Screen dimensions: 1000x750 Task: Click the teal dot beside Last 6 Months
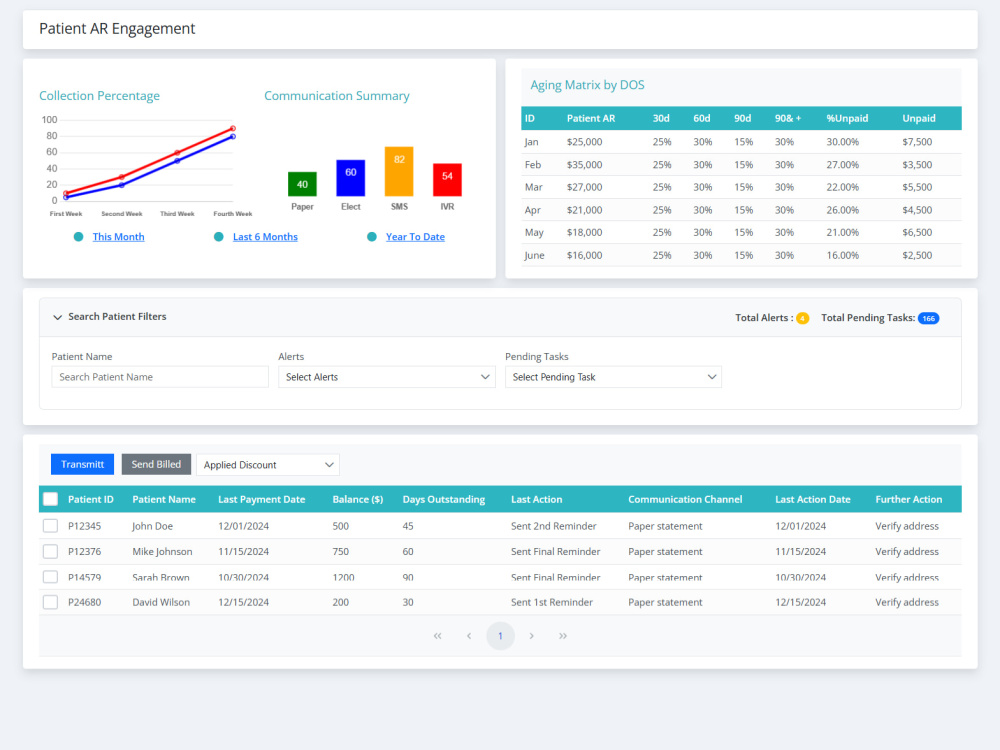(x=219, y=237)
